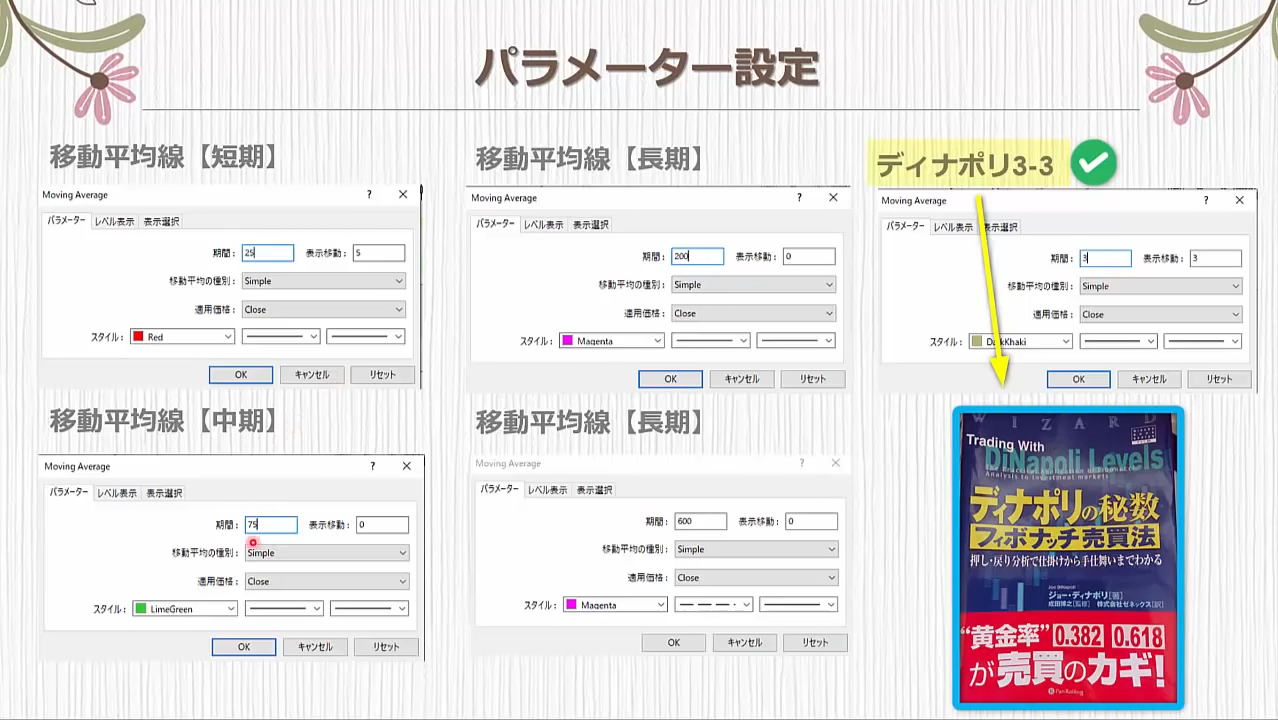Click リセット in the LimeGreen dialog
The height and width of the screenshot is (720, 1278).
pos(386,647)
